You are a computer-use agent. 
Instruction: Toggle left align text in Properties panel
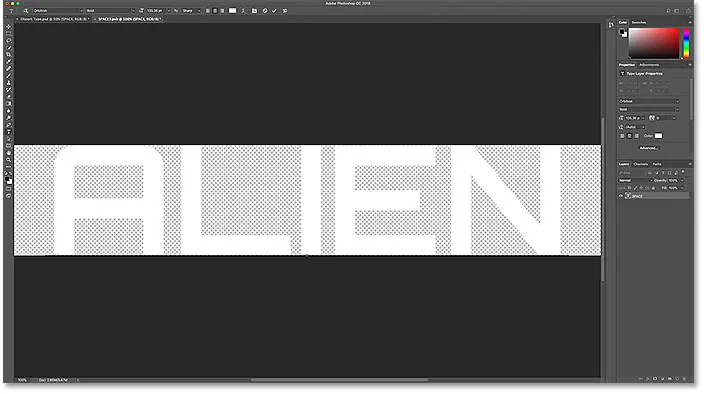pyautogui.click(x=622, y=136)
